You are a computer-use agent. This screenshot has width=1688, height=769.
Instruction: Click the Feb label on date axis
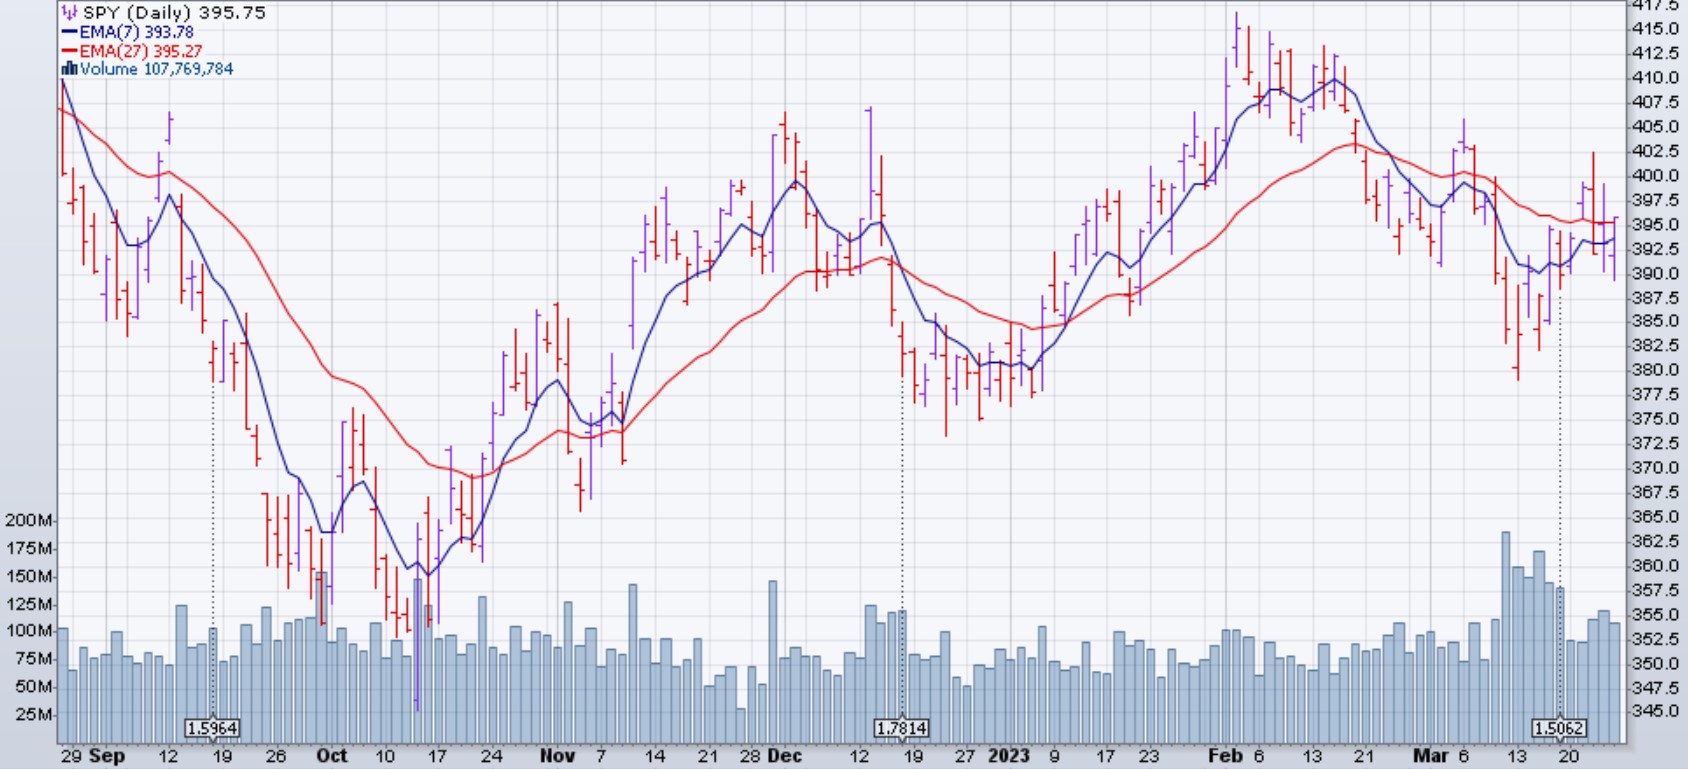point(1225,756)
